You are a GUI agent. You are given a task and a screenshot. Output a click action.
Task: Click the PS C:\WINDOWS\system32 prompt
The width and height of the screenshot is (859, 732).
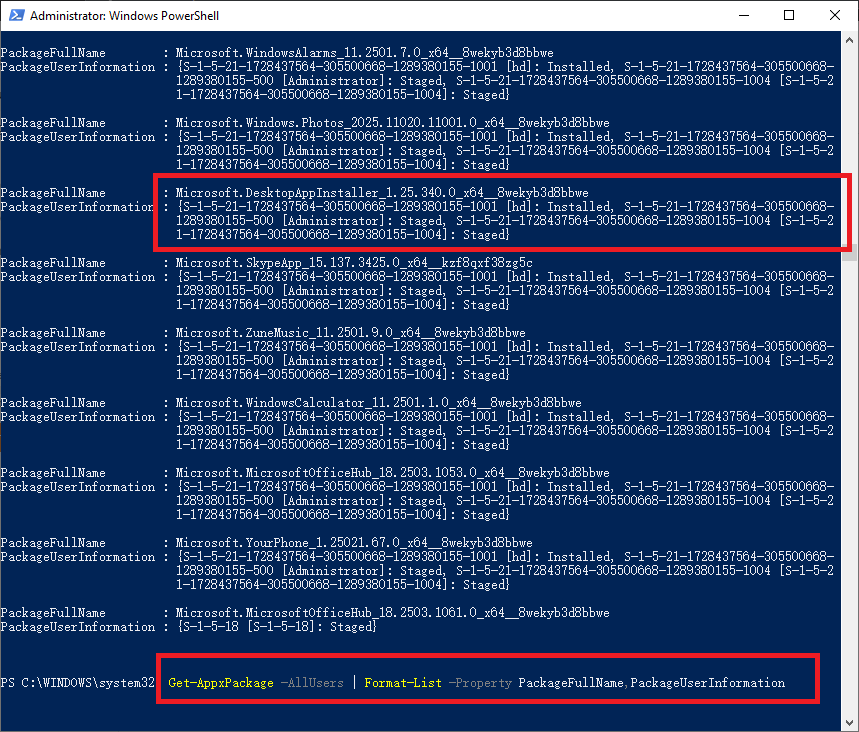tap(78, 683)
